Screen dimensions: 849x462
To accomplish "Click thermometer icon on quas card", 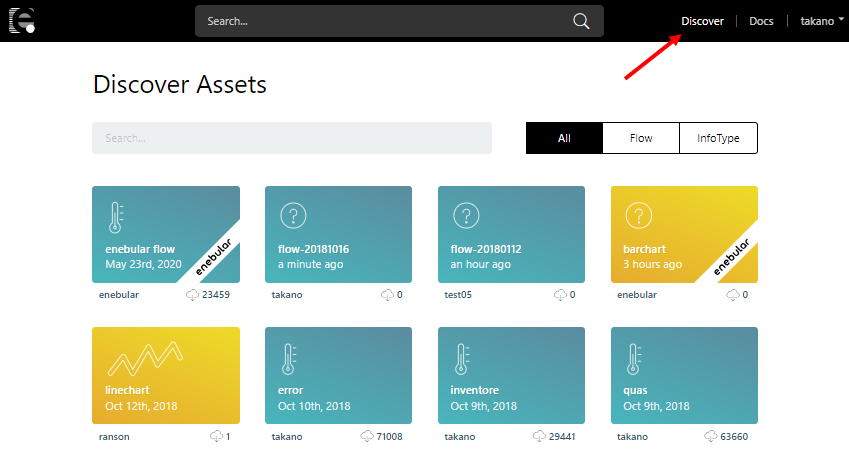I will pyautogui.click(x=634, y=359).
